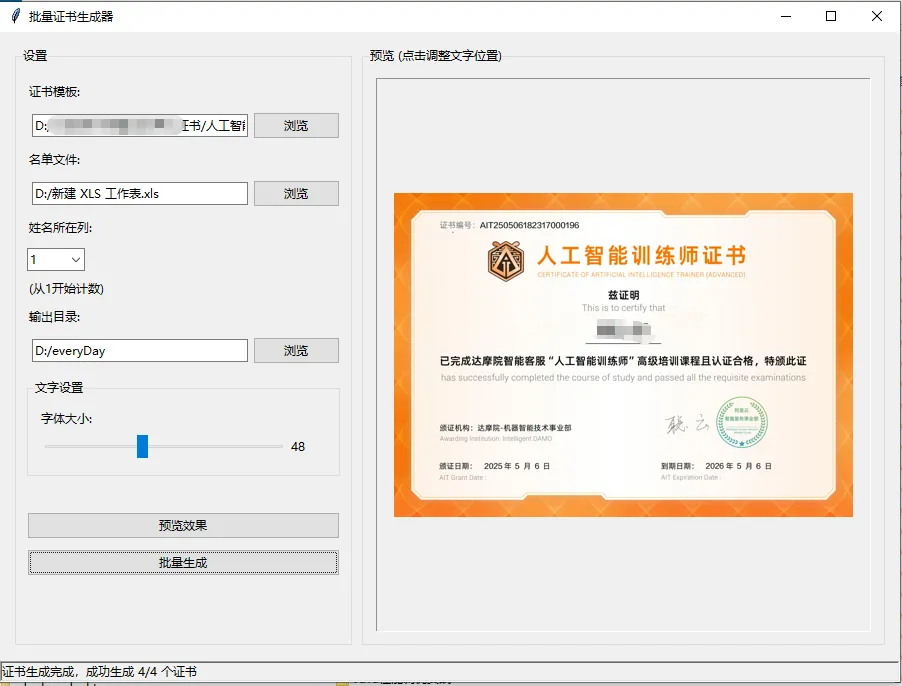Click the 字体大小 font size slider handle

click(142, 446)
